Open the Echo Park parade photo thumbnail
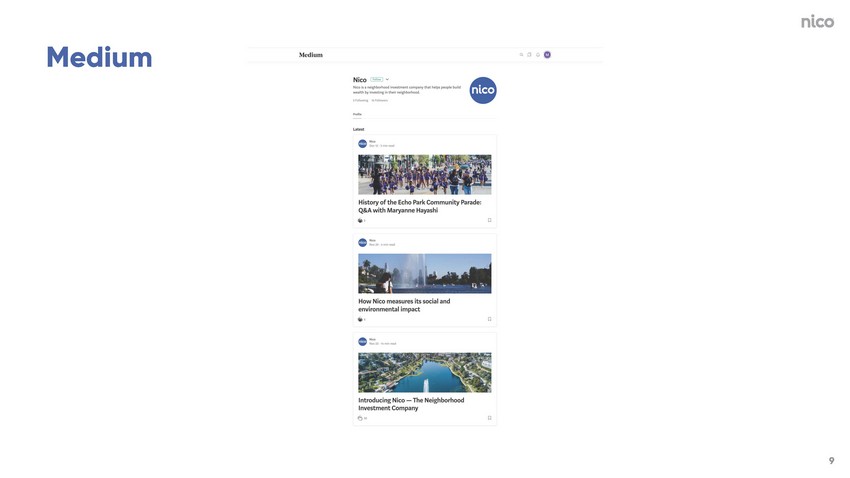This screenshot has width=850, height=478. (424, 175)
